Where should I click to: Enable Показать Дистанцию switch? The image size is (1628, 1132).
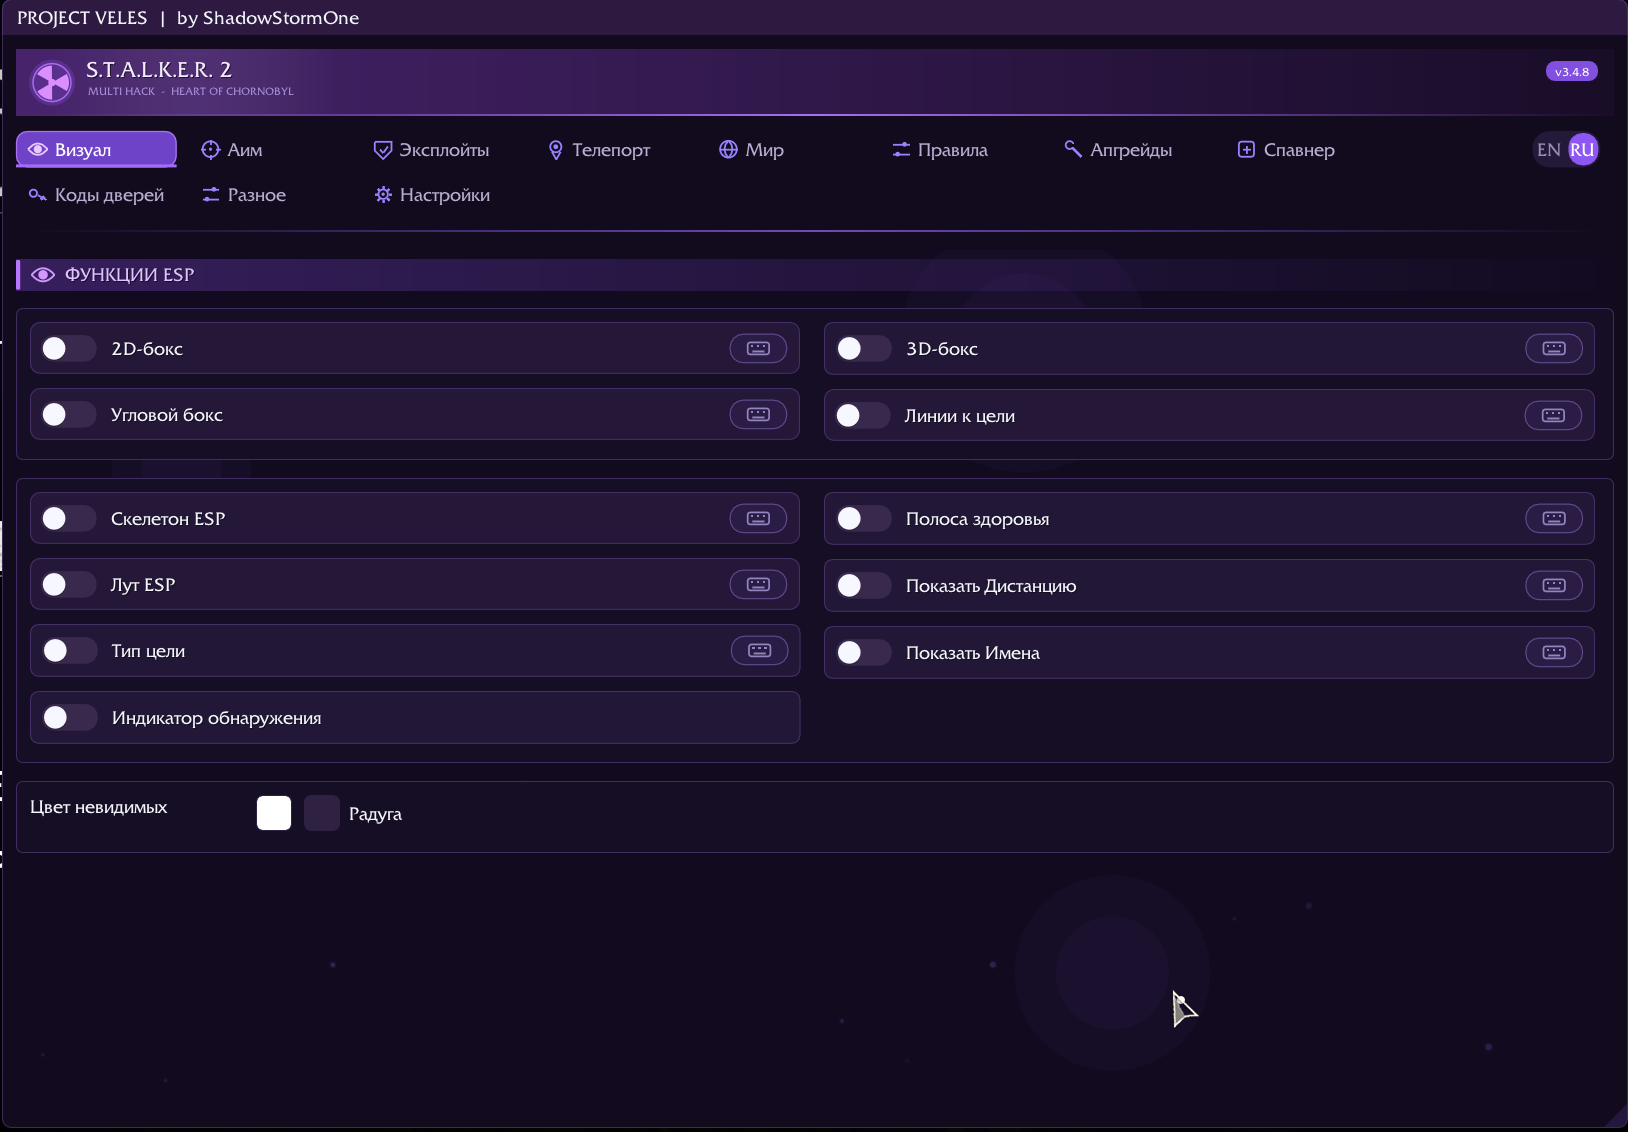pyautogui.click(x=863, y=585)
